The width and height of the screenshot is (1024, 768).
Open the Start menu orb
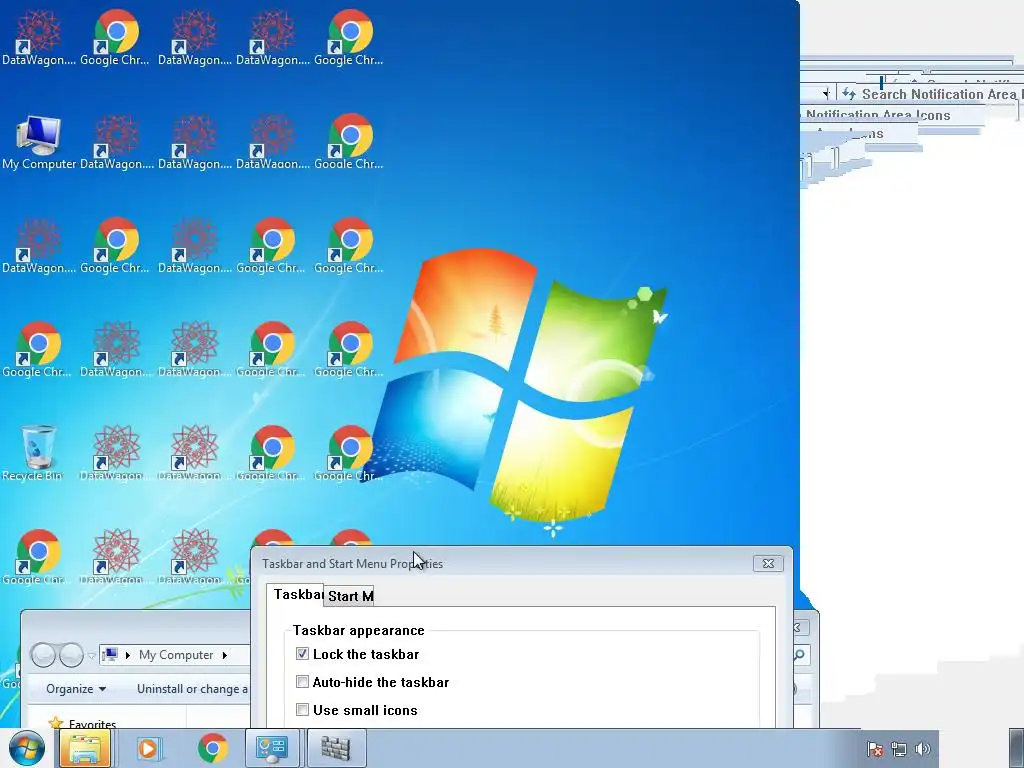coord(27,748)
